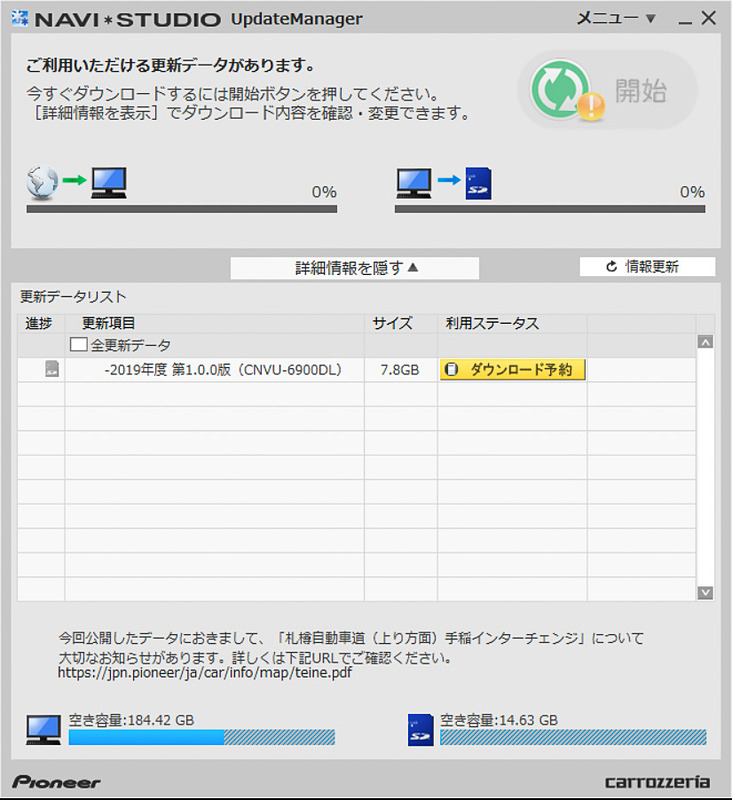Screen dimensions: 732x800
Task: Click the 更新項目 column header
Action: pyautogui.click(x=214, y=323)
